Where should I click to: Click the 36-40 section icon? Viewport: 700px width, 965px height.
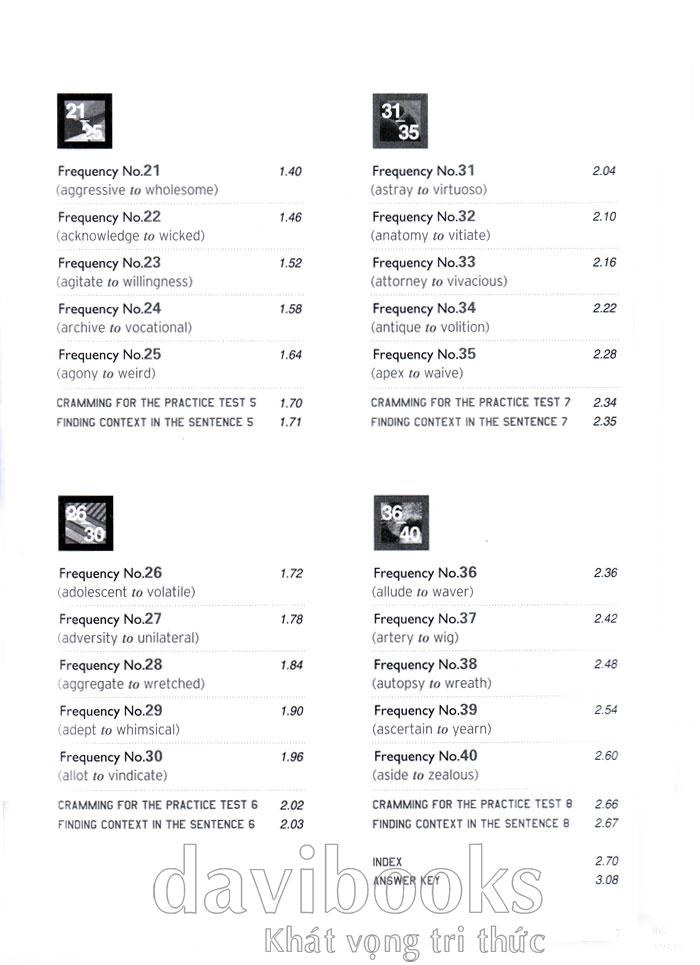pos(400,523)
